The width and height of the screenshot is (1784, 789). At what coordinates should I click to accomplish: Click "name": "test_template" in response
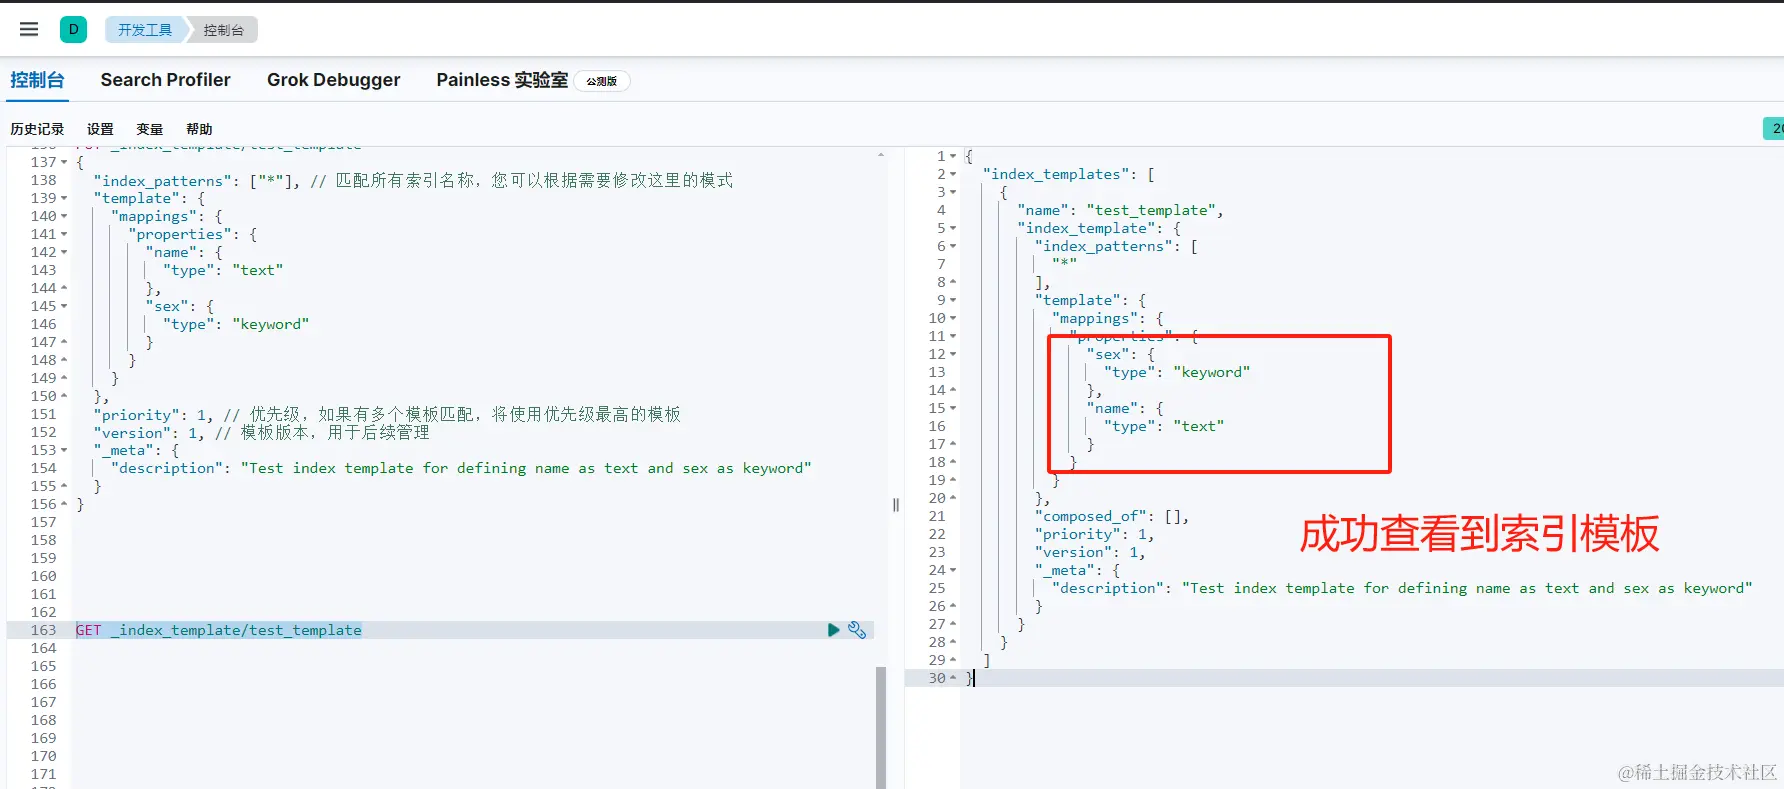point(1120,210)
